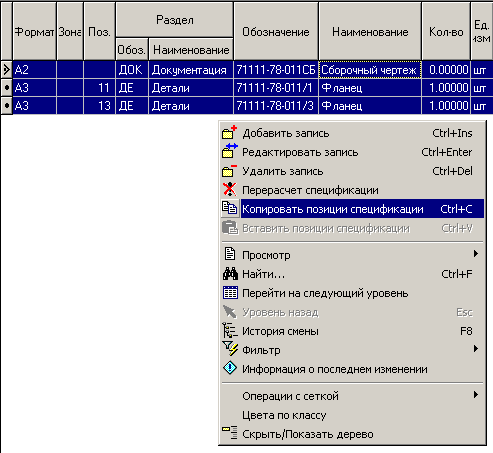Expand the Просмотр submenu arrow
493x453 pixels.
(x=476, y=254)
